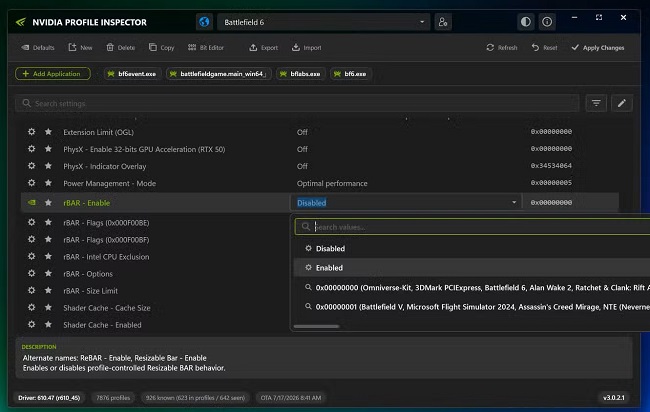Click the 7876 profiles status badge
650x412 pixels.
(113, 397)
